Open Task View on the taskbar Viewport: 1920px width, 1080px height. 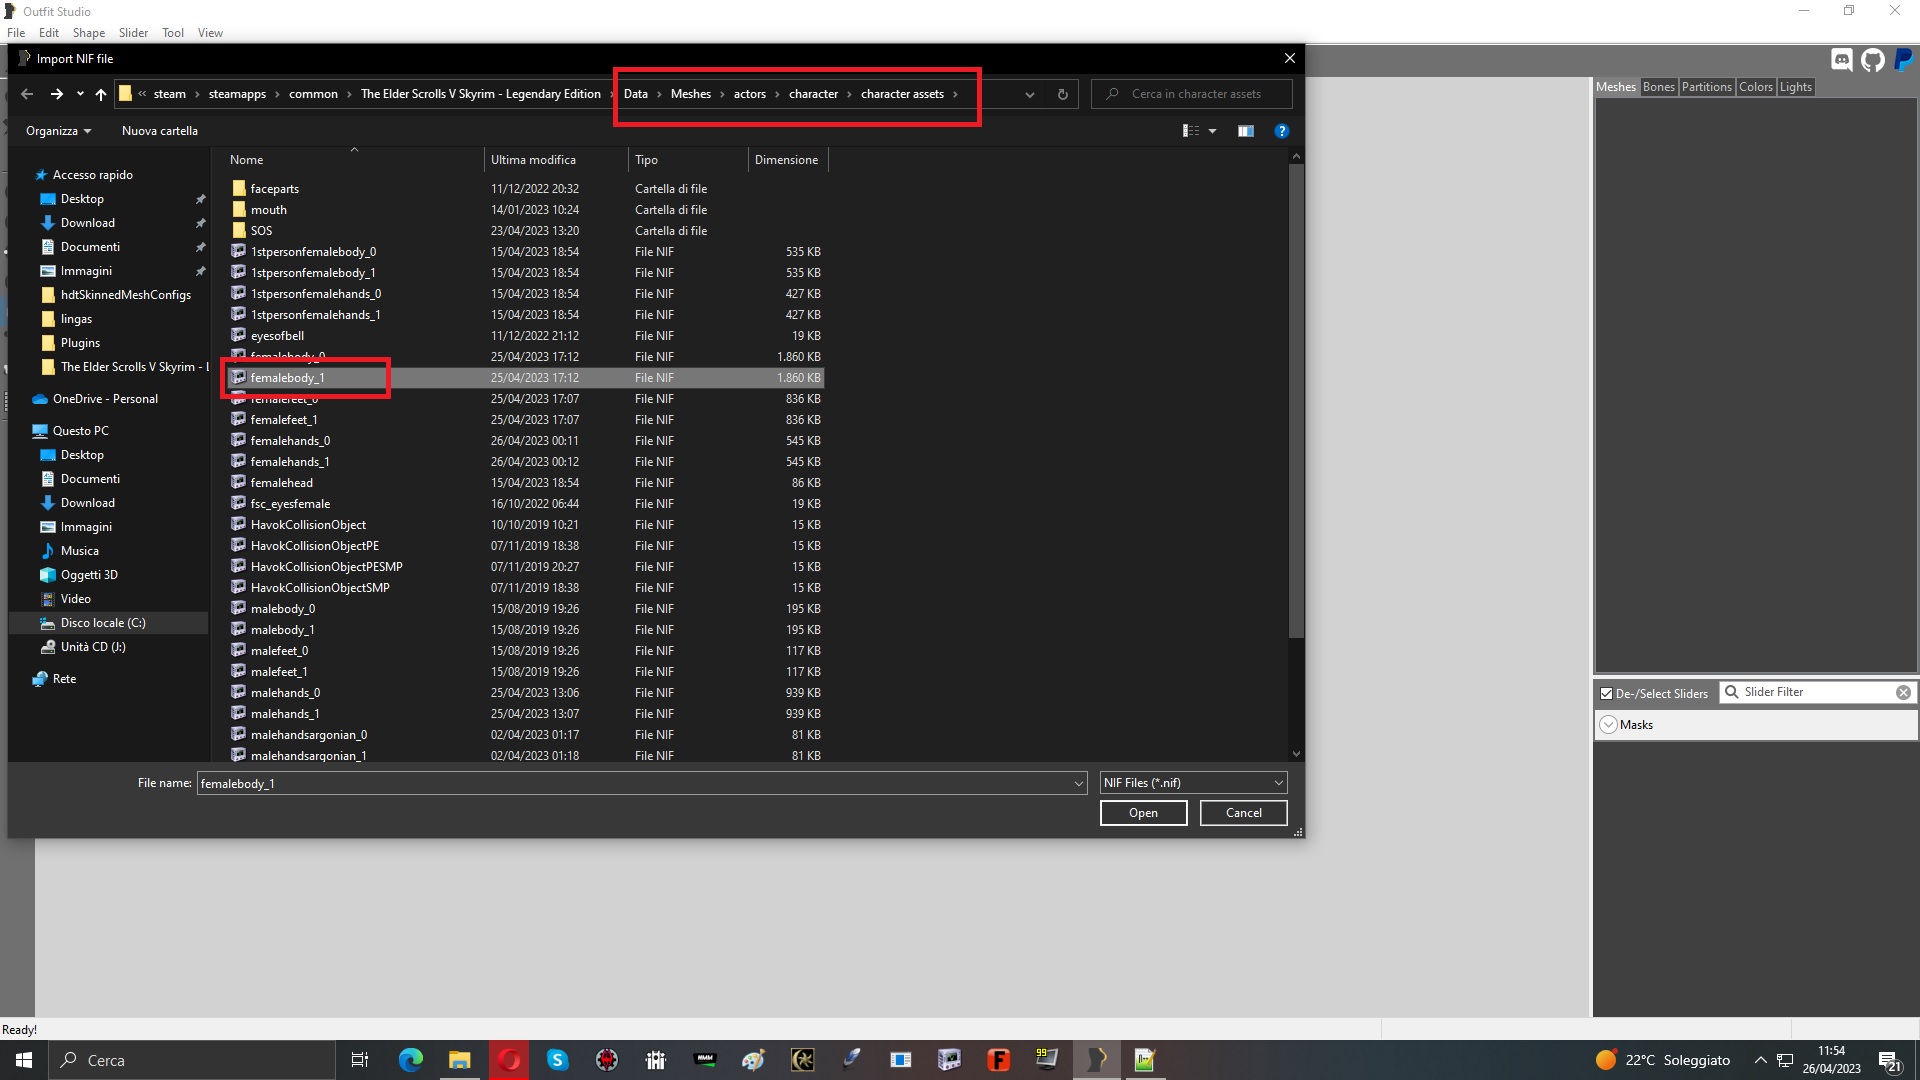pos(360,1060)
